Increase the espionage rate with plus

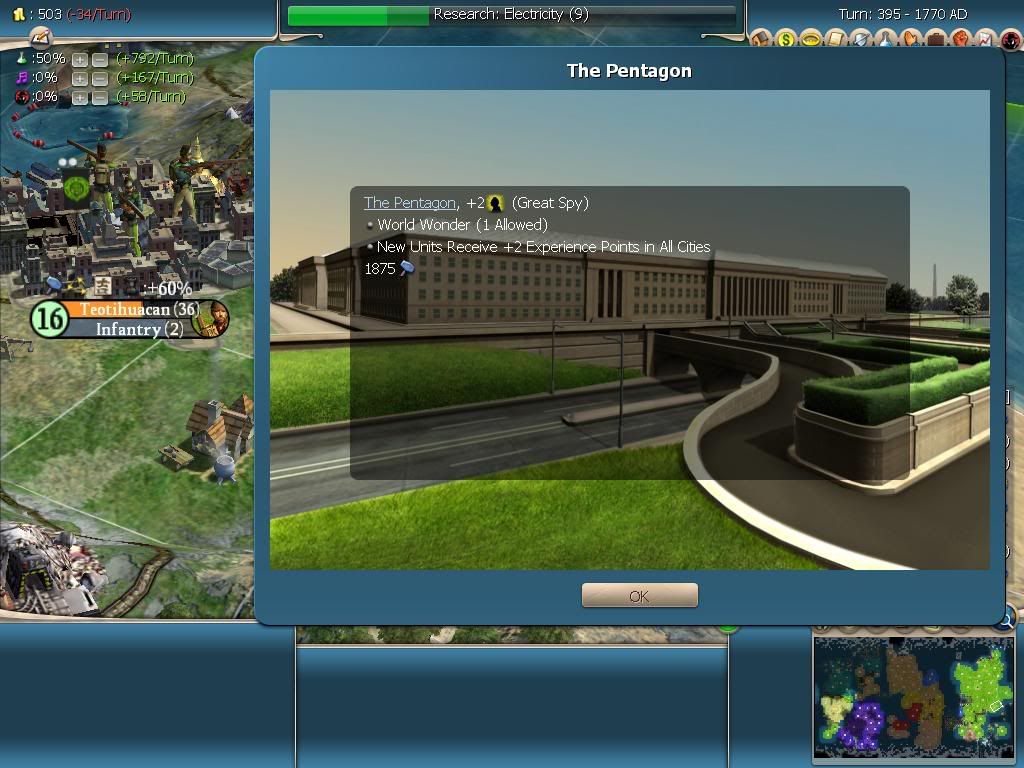click(80, 98)
